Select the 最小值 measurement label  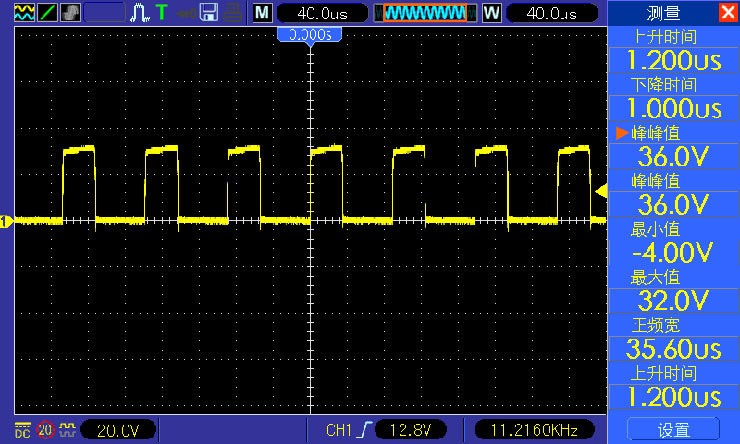tap(656, 229)
